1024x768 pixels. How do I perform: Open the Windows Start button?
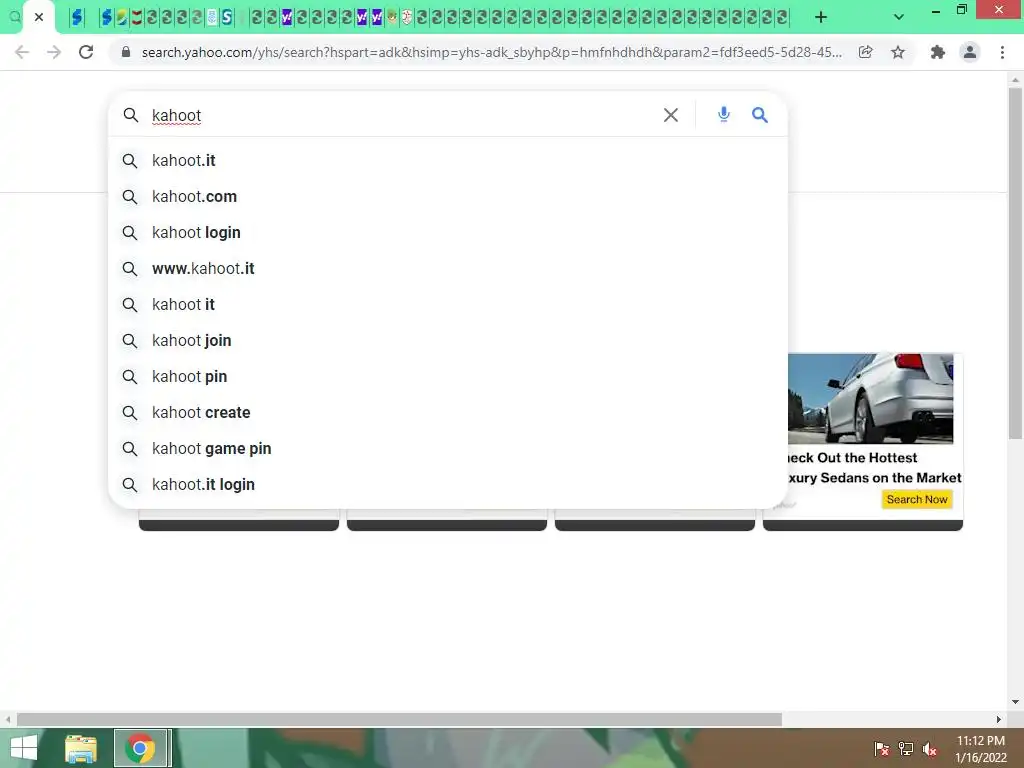pyautogui.click(x=24, y=748)
